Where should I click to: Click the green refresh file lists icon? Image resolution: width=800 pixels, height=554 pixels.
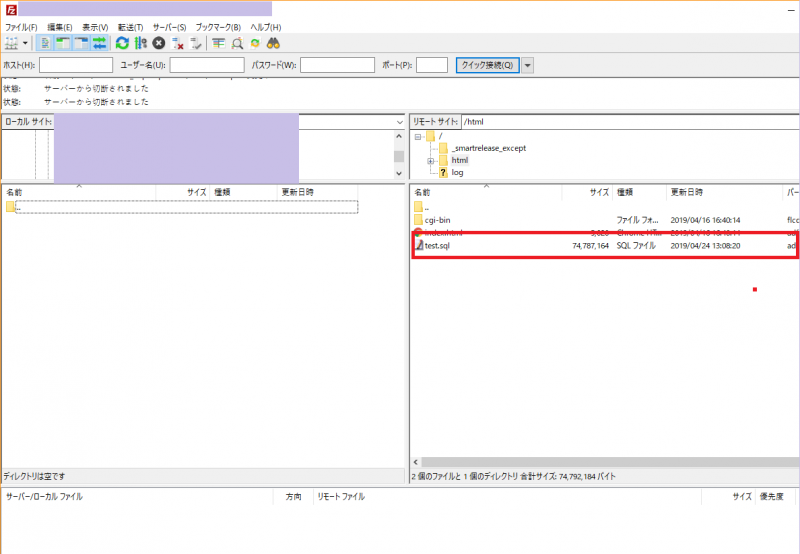coord(122,43)
